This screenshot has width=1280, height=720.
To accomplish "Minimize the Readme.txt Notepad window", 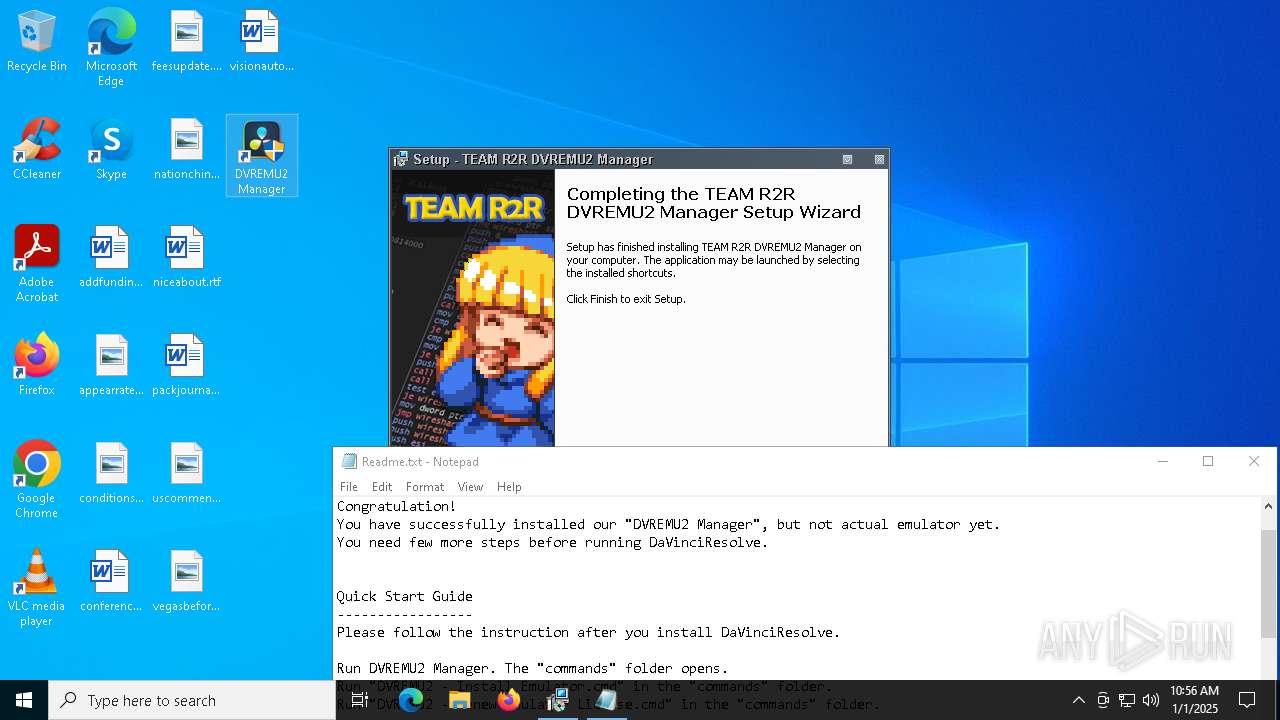I will pos(1162,461).
